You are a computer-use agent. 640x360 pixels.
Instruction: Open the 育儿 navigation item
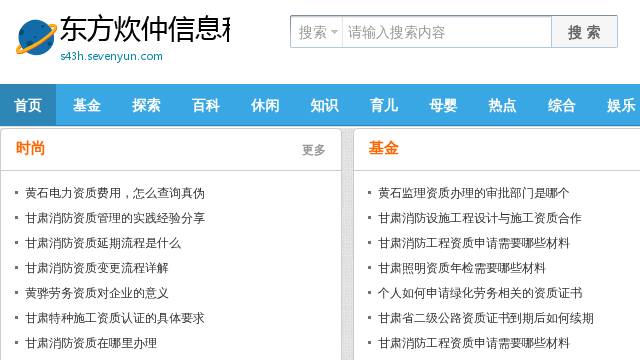[x=384, y=105]
